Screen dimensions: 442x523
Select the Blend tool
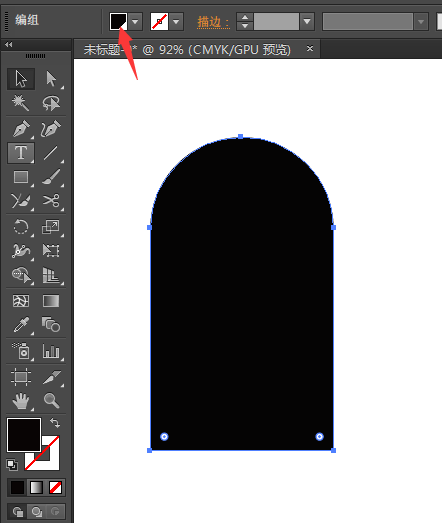point(51,325)
